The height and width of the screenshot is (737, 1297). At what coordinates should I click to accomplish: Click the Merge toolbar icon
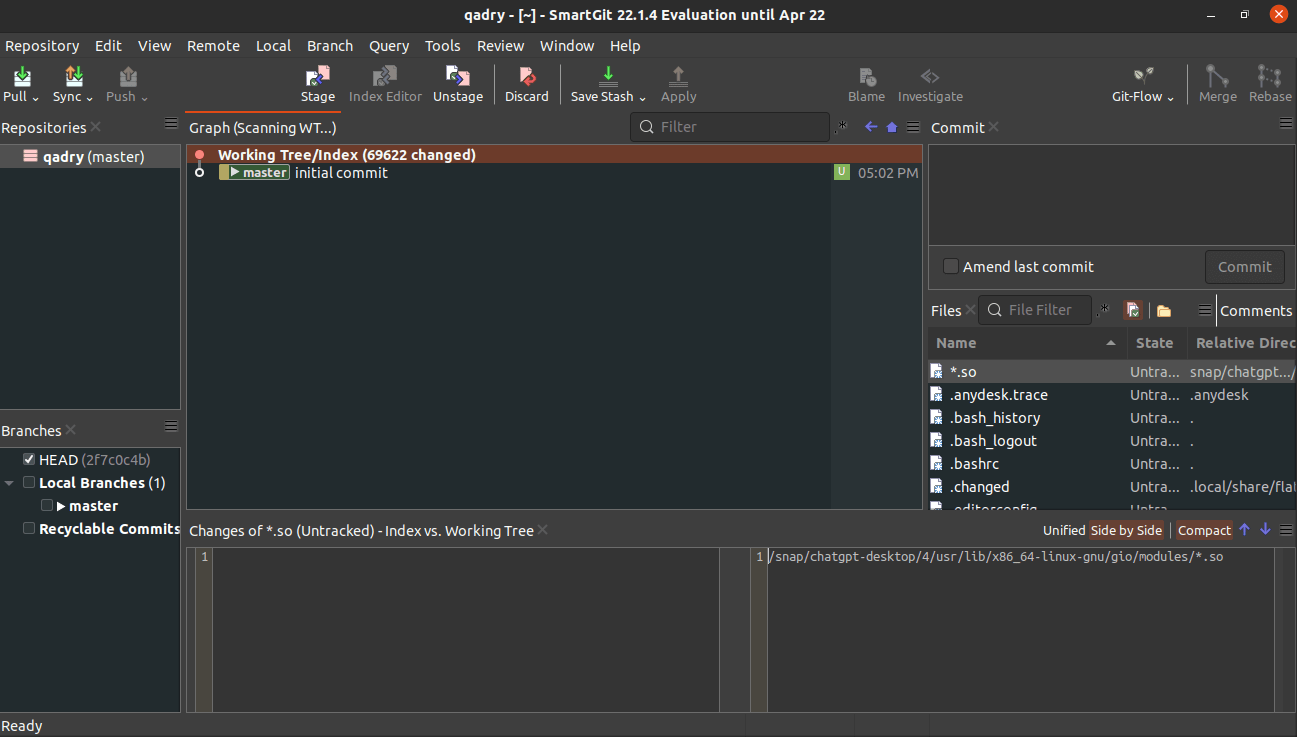click(x=1217, y=76)
